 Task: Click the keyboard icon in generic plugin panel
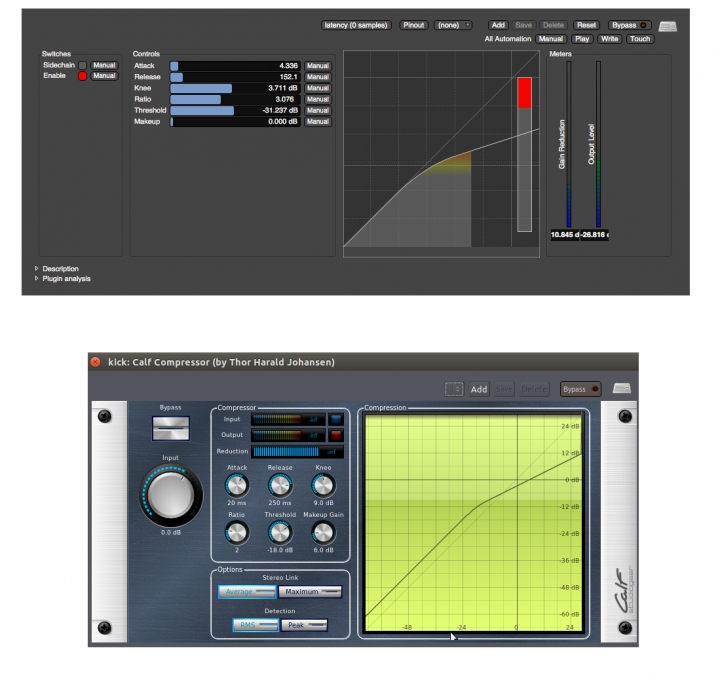(667, 26)
